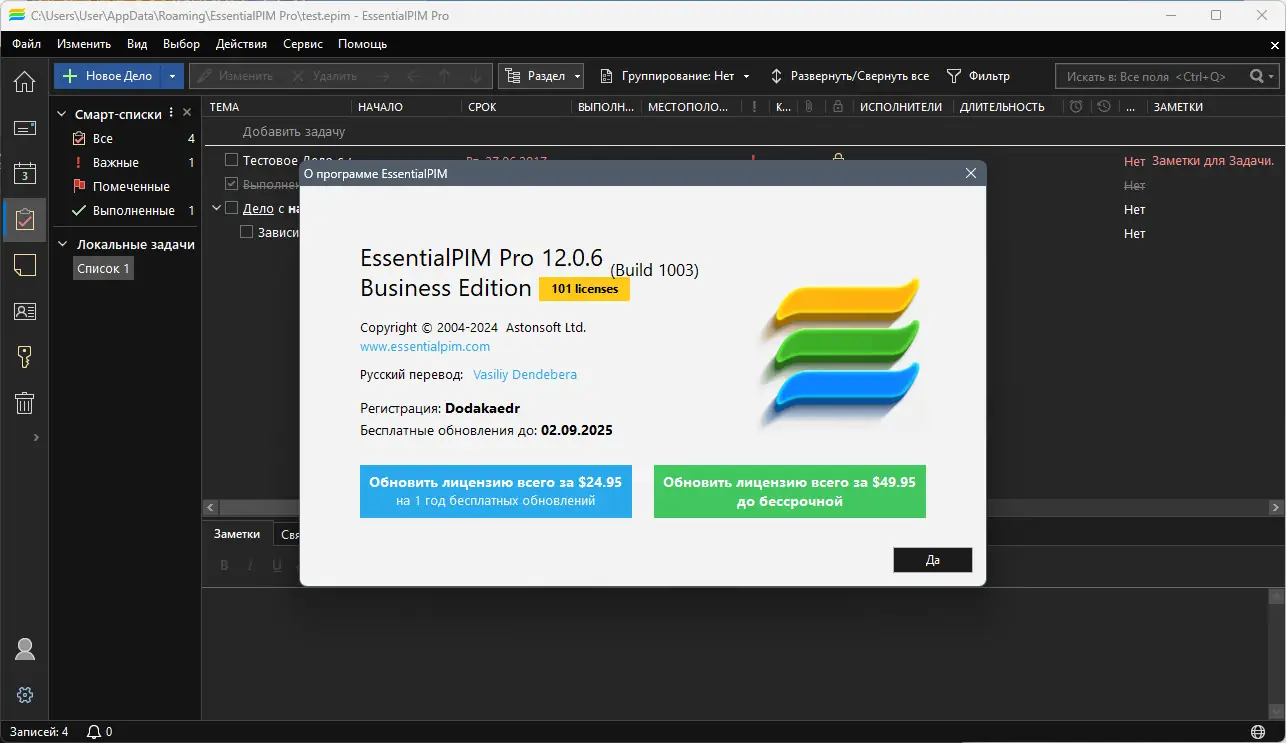This screenshot has width=1286, height=743.
Task: Expand the left sidebar with chevron
Action: (x=36, y=437)
